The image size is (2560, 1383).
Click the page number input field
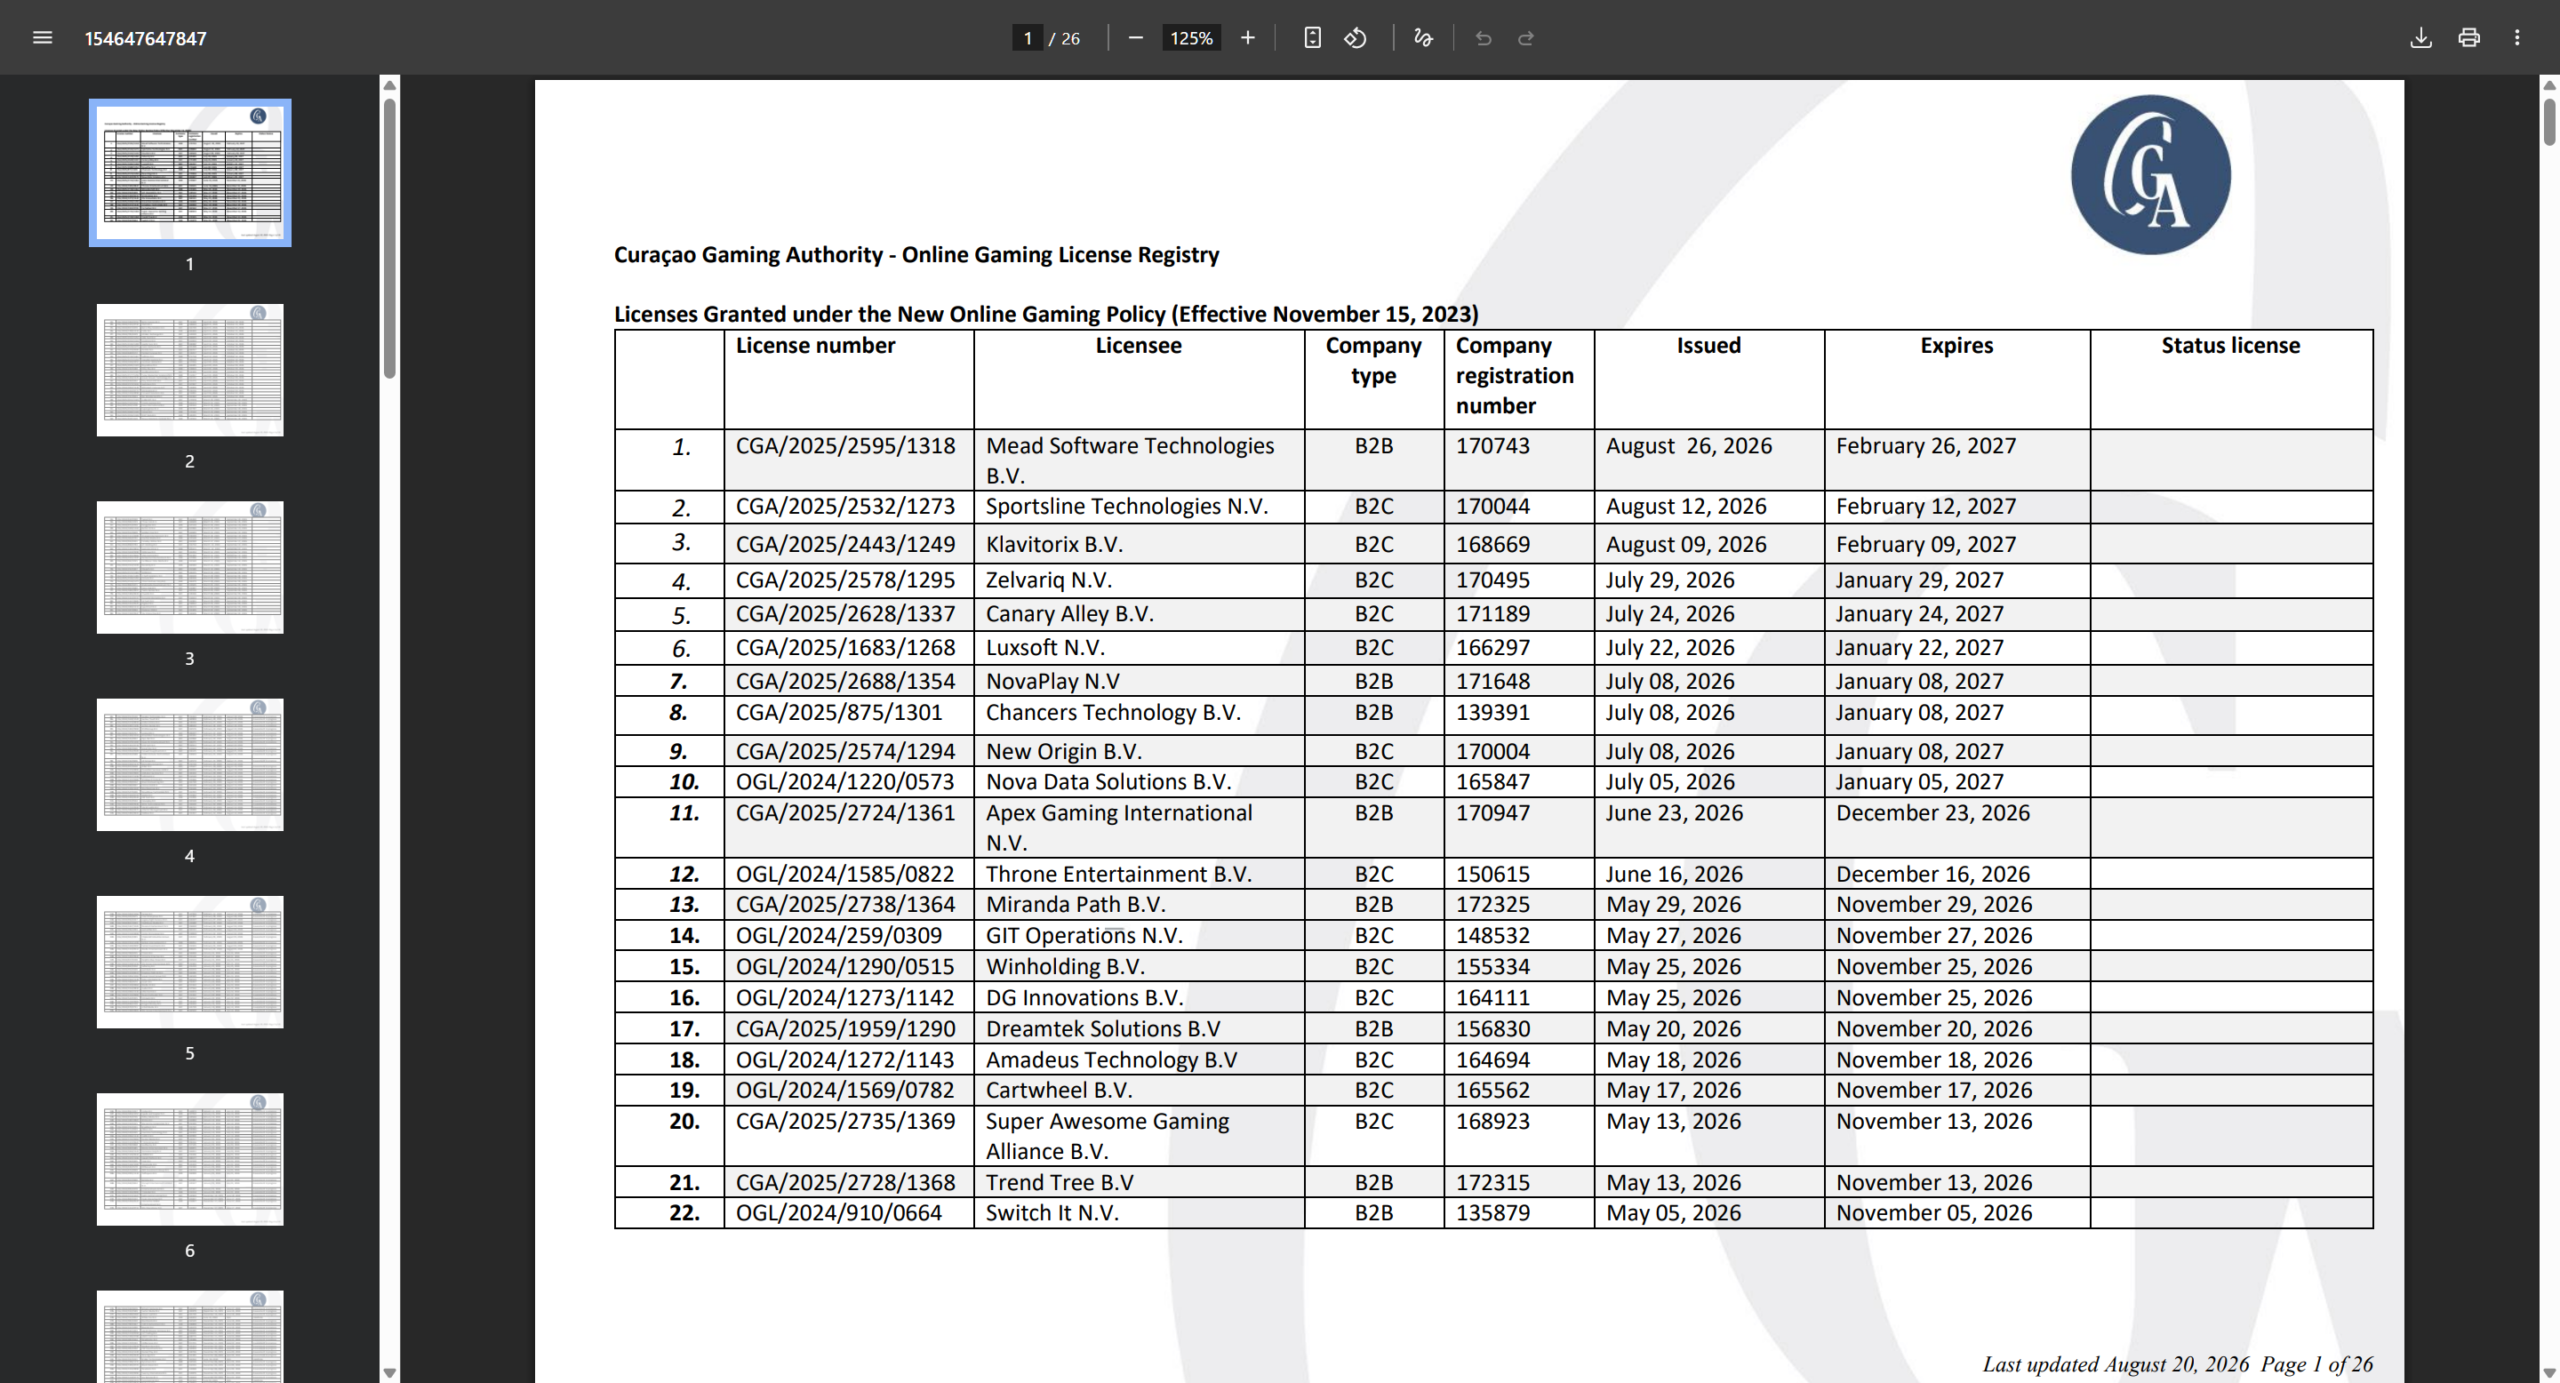tap(1027, 38)
